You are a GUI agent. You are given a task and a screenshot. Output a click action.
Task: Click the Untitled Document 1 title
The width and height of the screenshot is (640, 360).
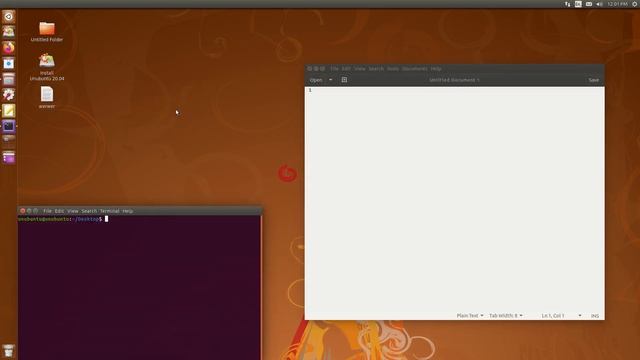pos(454,80)
